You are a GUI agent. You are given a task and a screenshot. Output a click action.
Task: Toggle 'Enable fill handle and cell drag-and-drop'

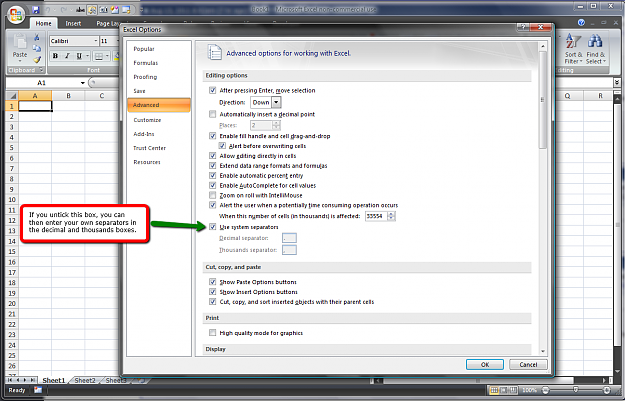(212, 136)
